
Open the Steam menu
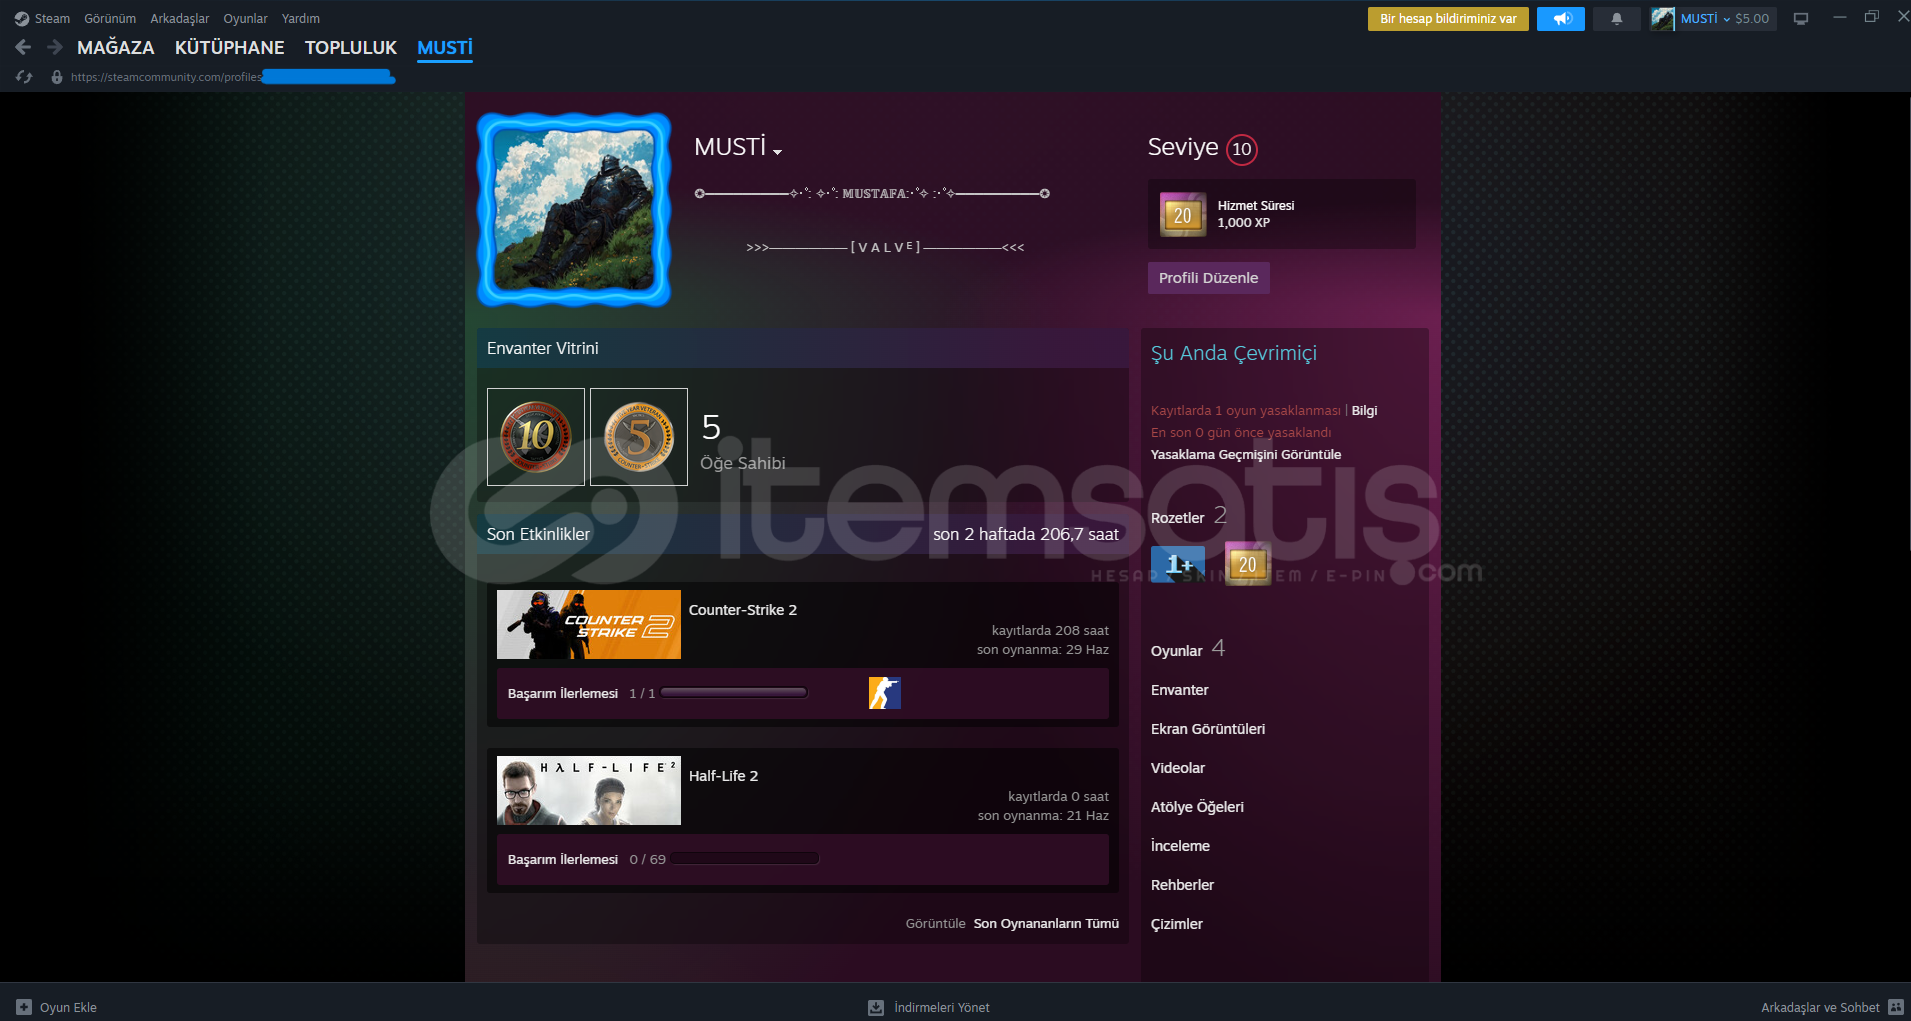click(x=52, y=19)
